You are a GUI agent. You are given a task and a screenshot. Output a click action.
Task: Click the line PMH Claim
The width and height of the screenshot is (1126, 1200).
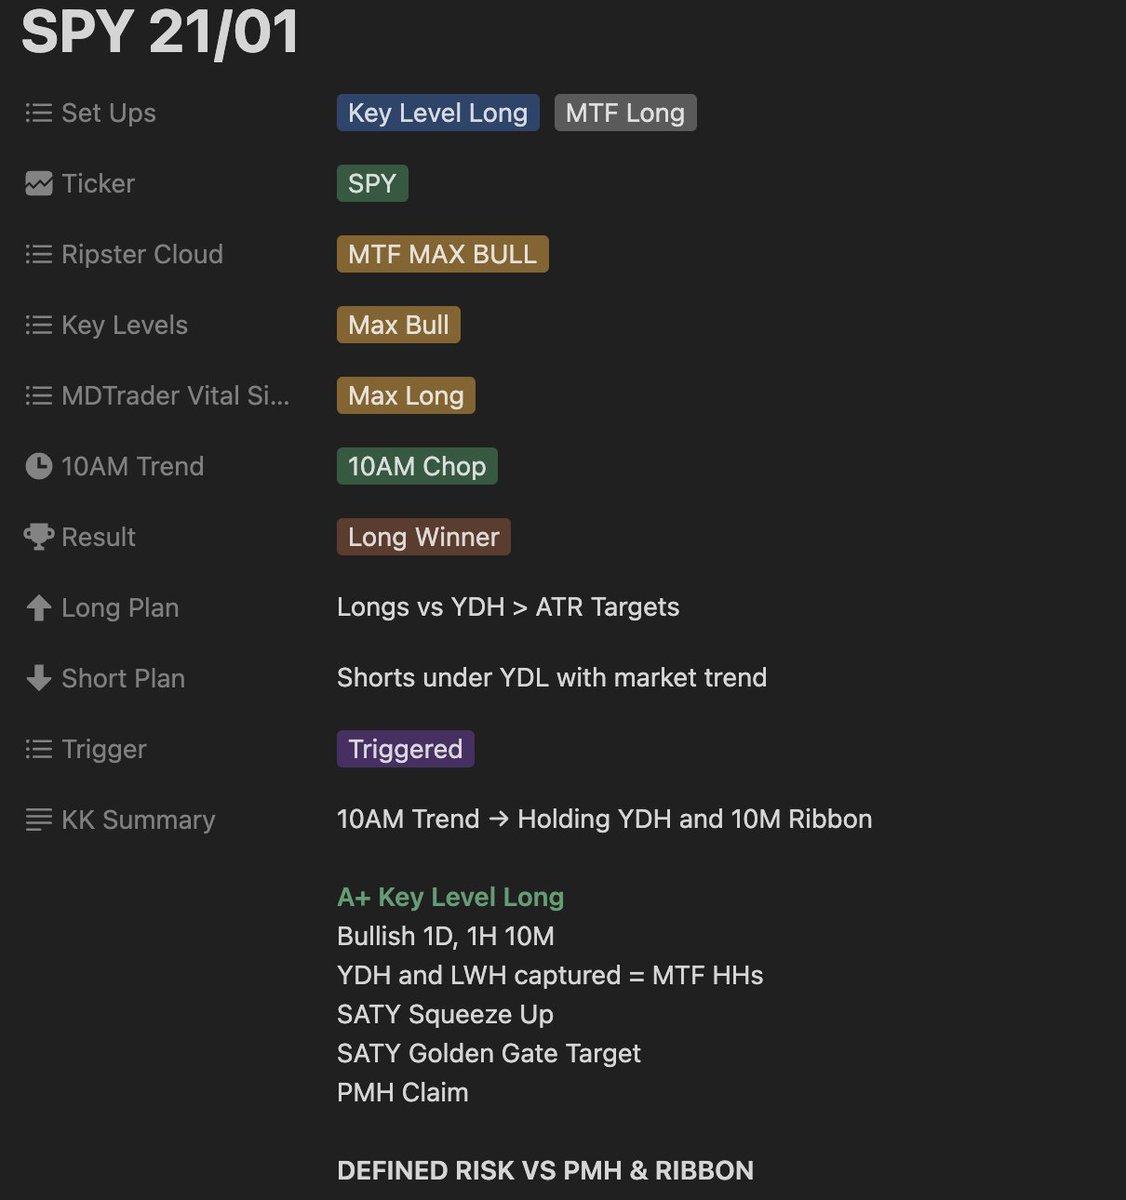402,1092
